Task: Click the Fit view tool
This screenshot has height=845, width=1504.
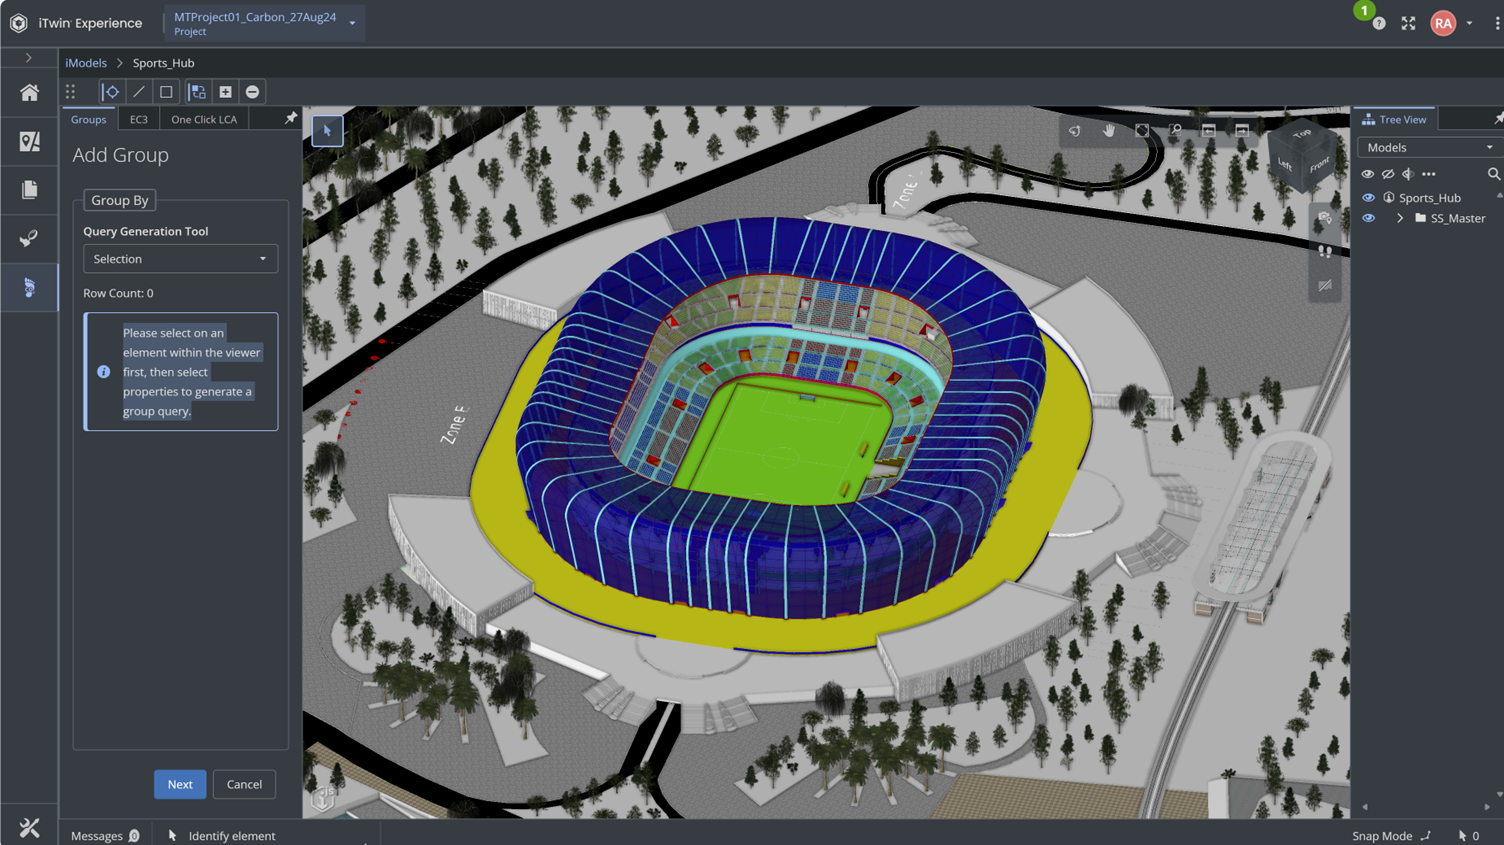Action: (x=1142, y=131)
